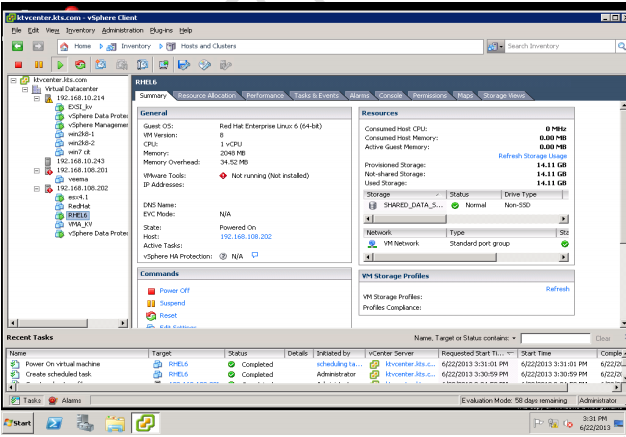Switch to the Performance tab
This screenshot has height=437, width=626.
click(x=265, y=95)
